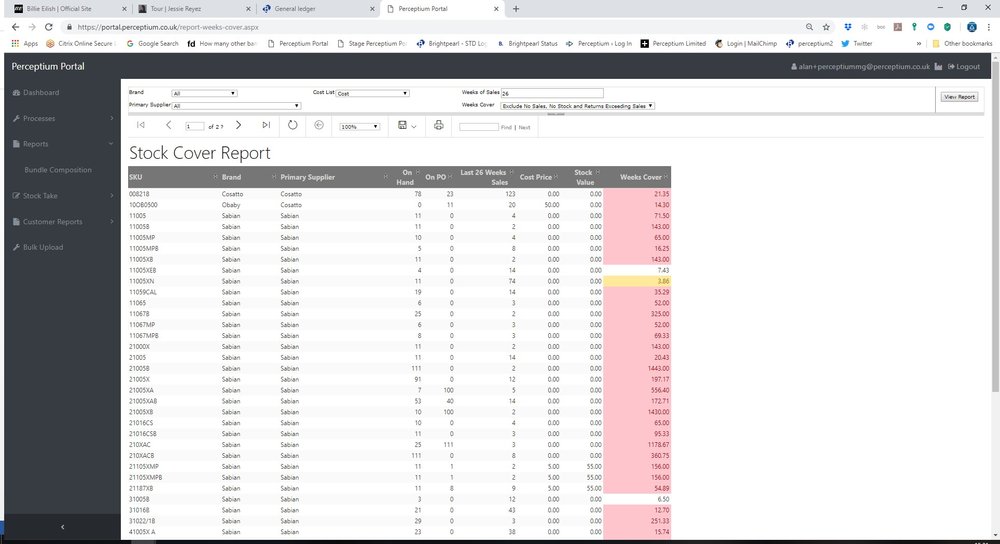Image resolution: width=1000 pixels, height=544 pixels.
Task: Change the zoom level 100% dropdown
Action: pos(360,127)
